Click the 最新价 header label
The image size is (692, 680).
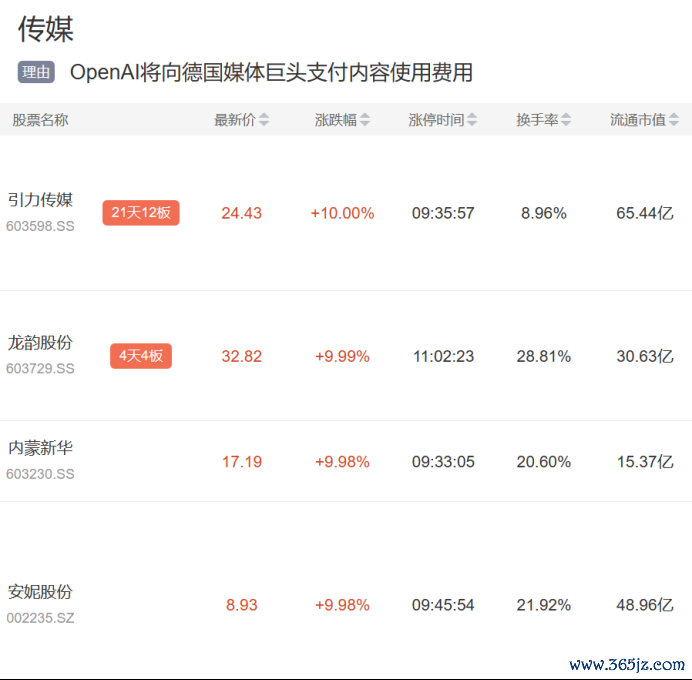pos(235,120)
